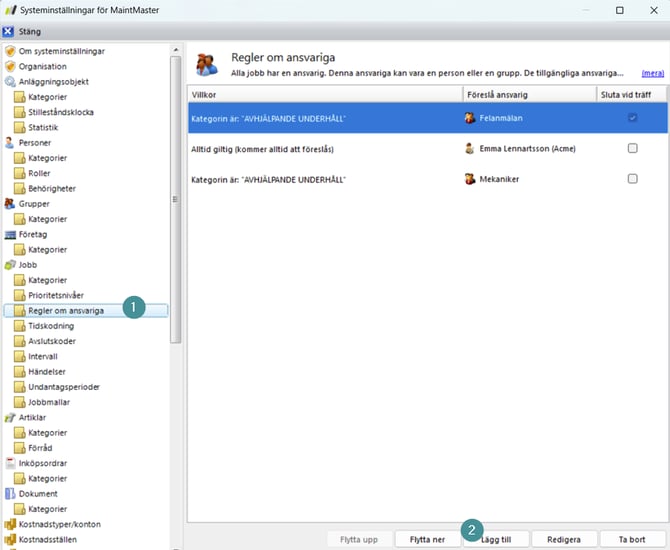670x550 pixels.
Task: Click the Redigera button
Action: 564,540
